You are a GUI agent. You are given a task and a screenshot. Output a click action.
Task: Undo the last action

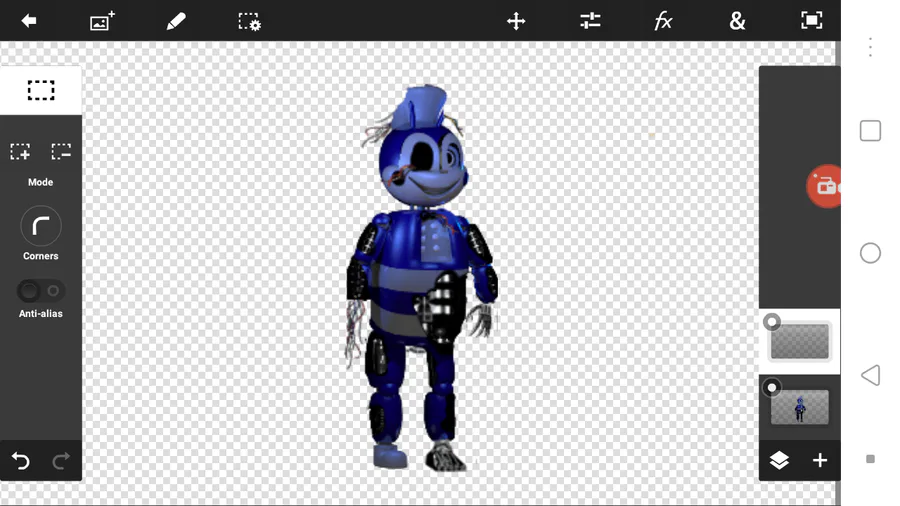coord(21,461)
